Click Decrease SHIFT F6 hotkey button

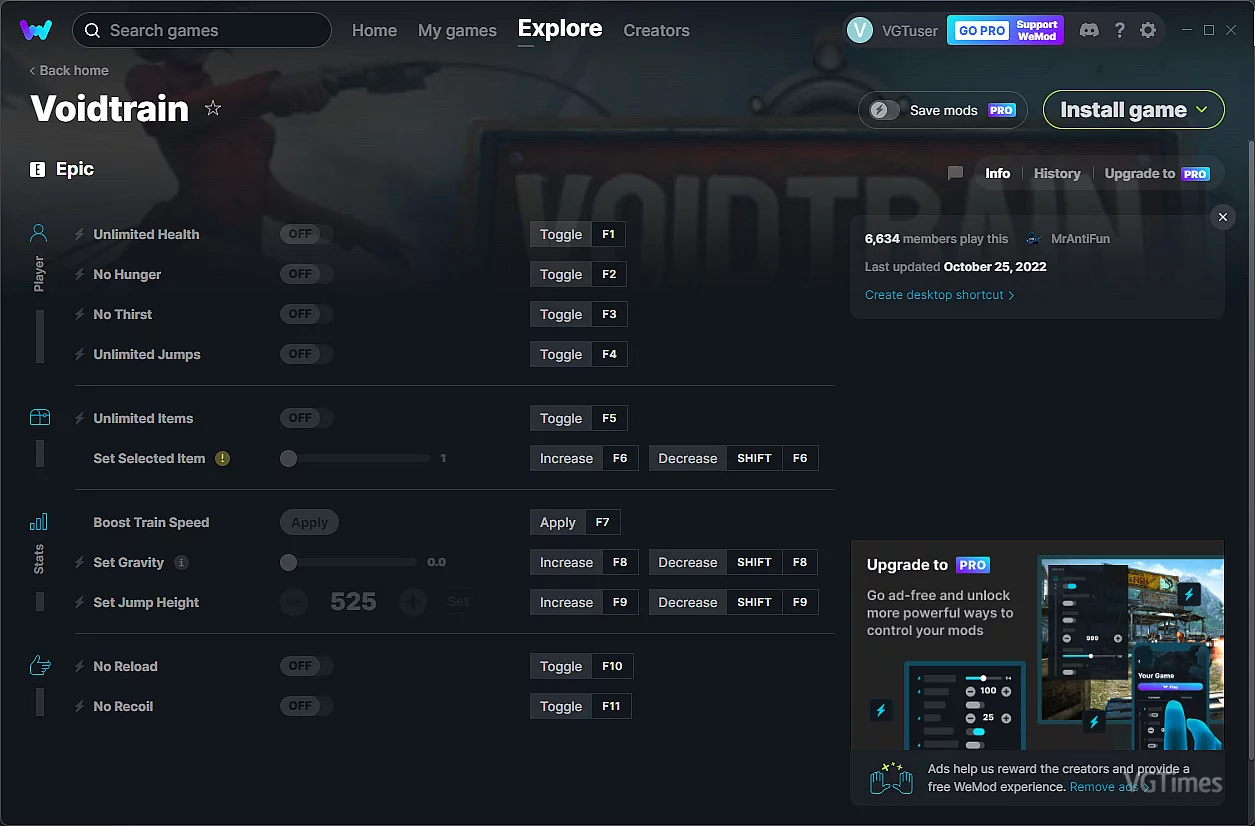click(x=733, y=458)
